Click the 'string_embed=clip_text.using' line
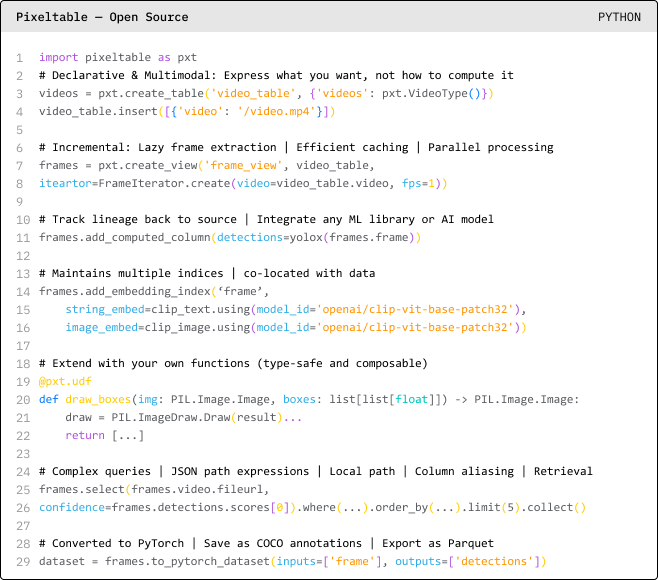The image size is (658, 580). click(296, 310)
